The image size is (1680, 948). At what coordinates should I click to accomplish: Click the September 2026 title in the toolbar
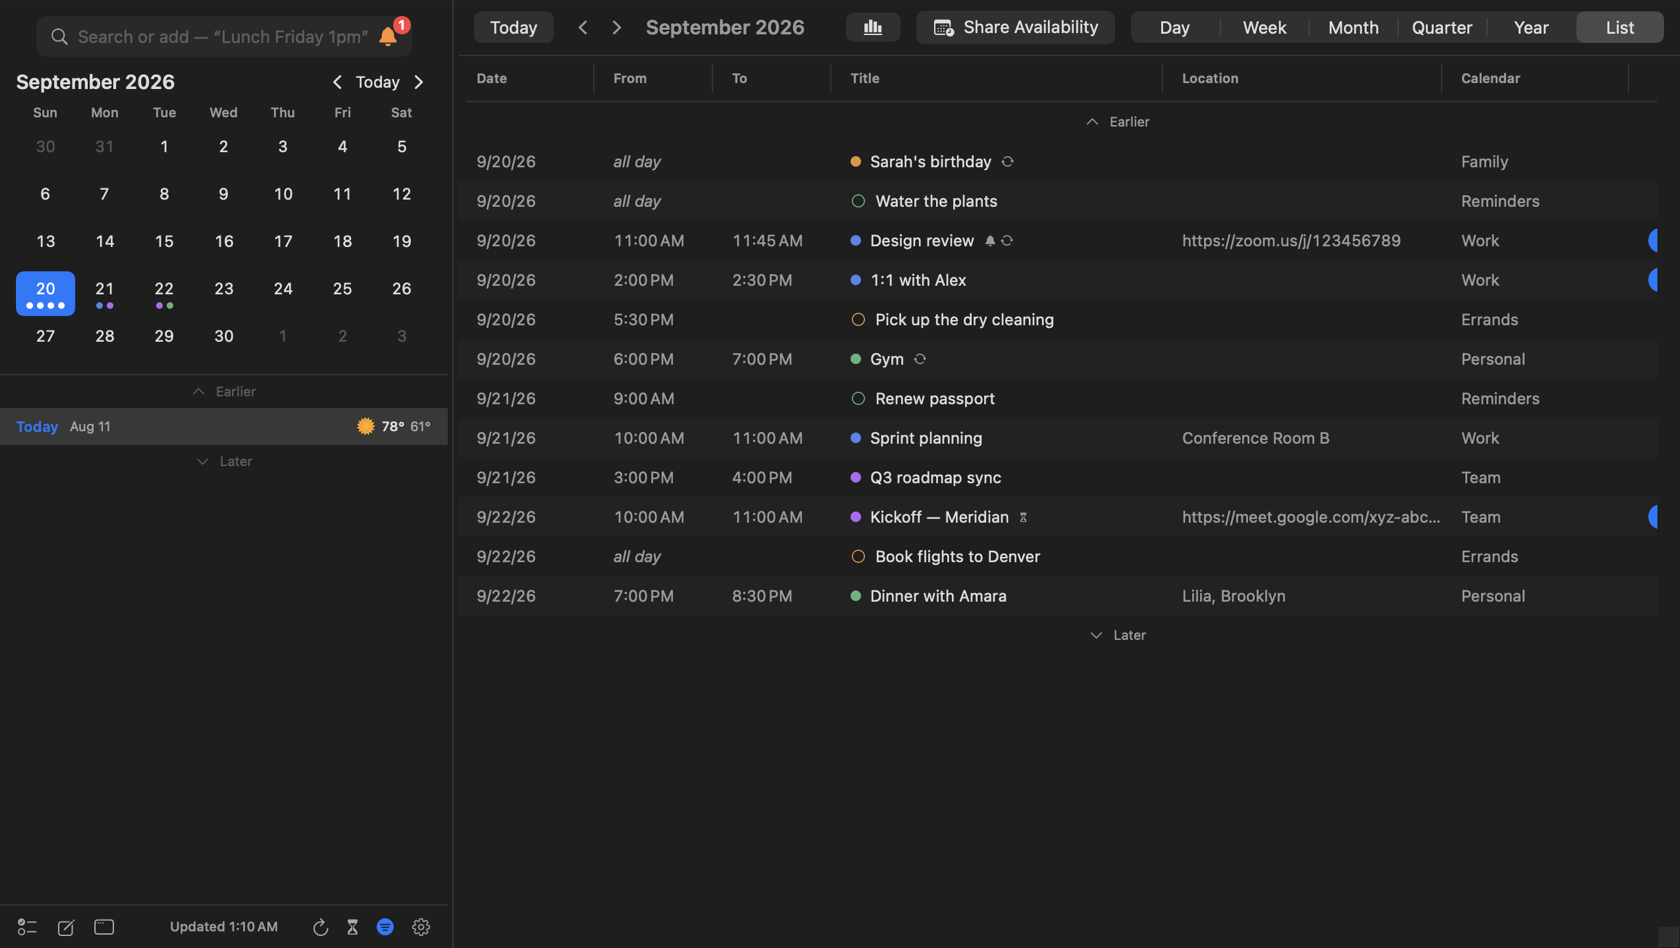coord(725,27)
